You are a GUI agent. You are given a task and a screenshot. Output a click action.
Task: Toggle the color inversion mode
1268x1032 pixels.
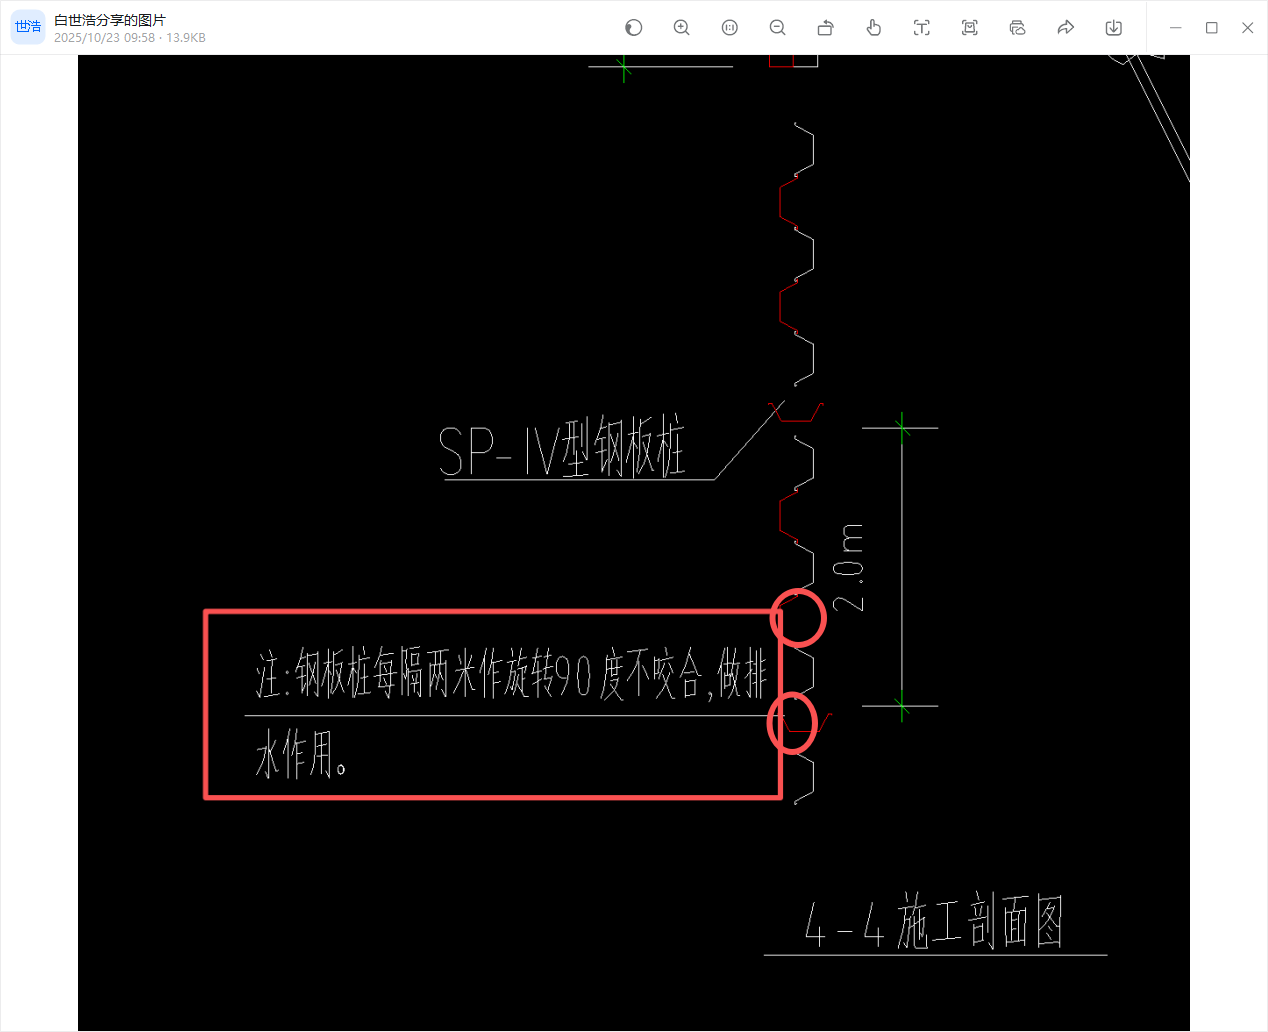(633, 27)
